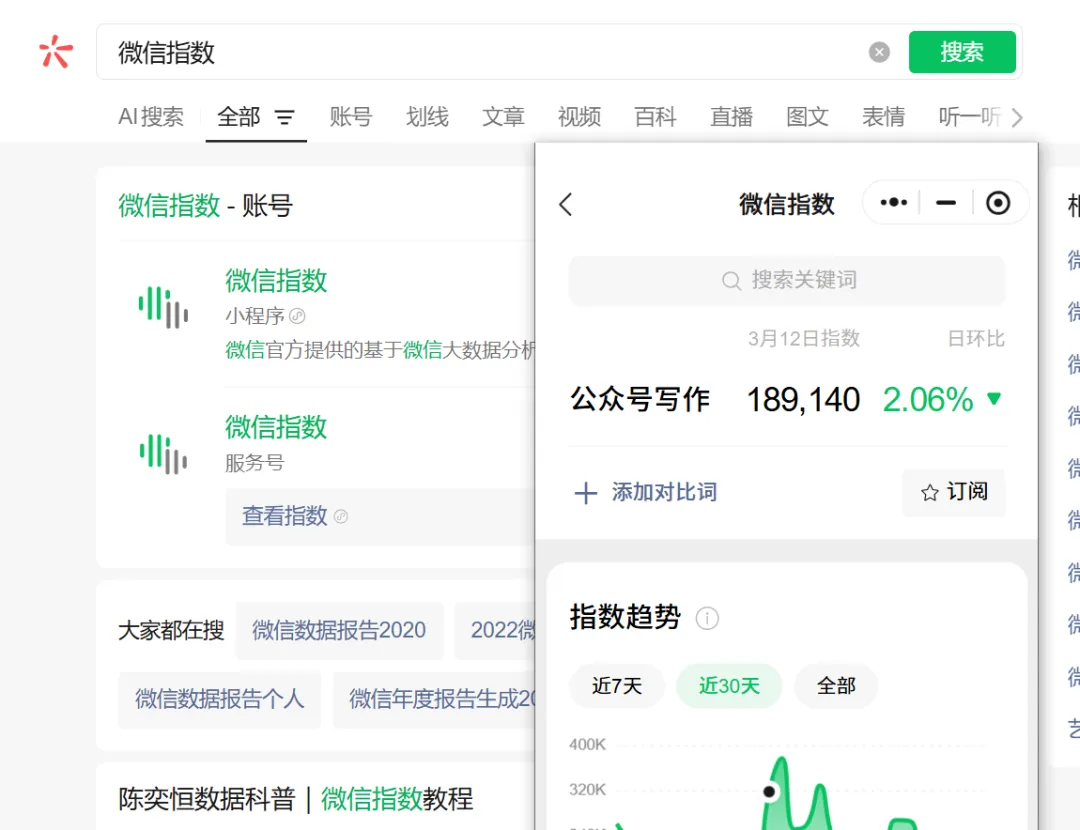Click the 320K axis label

587,789
